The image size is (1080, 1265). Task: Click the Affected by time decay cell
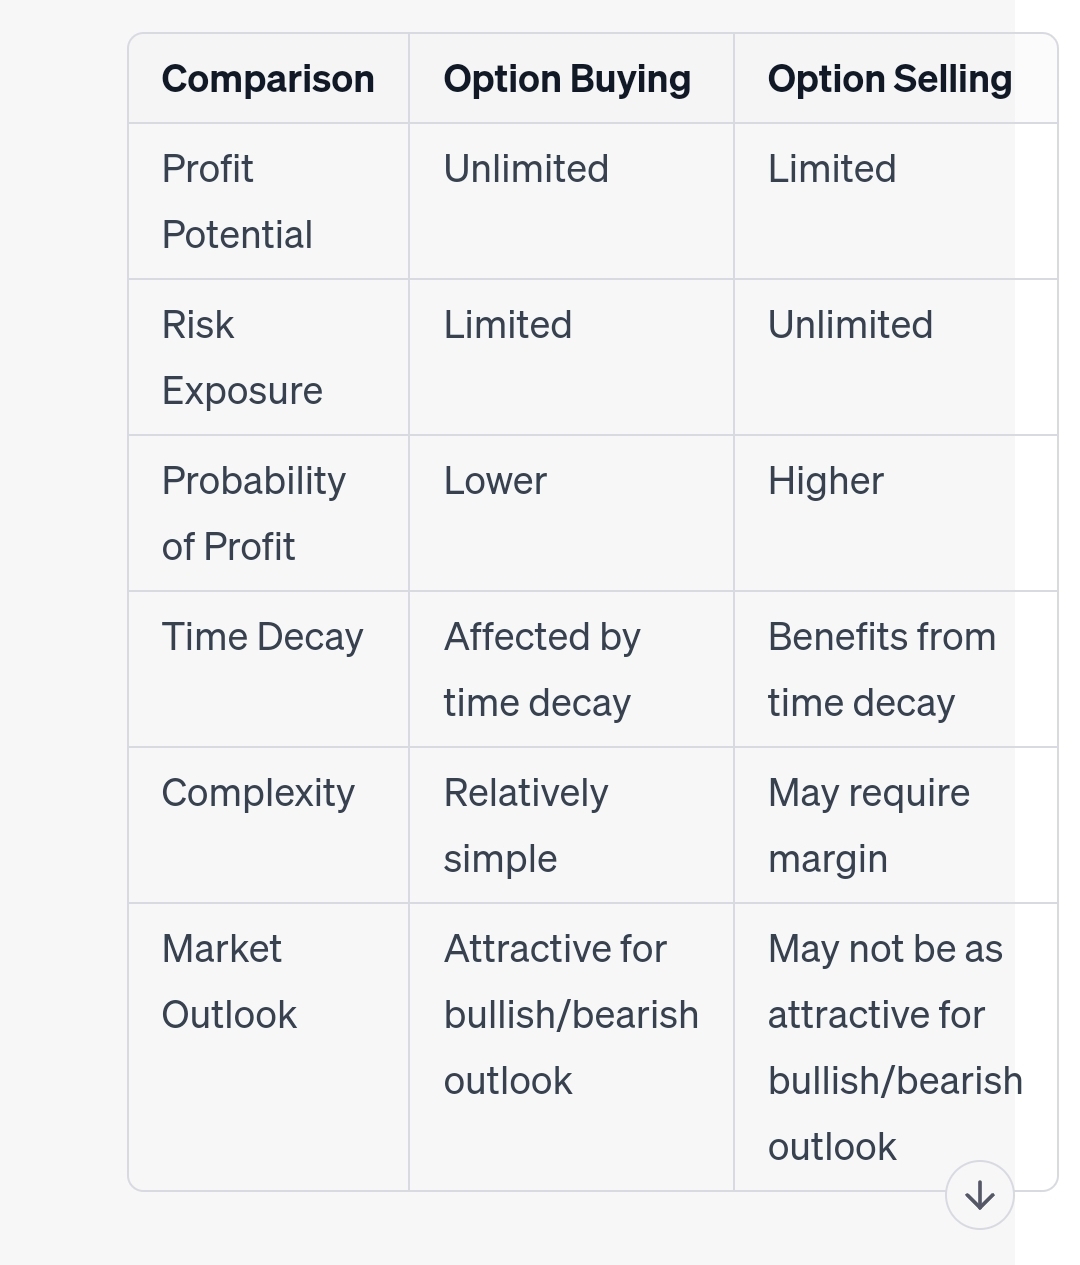click(541, 669)
